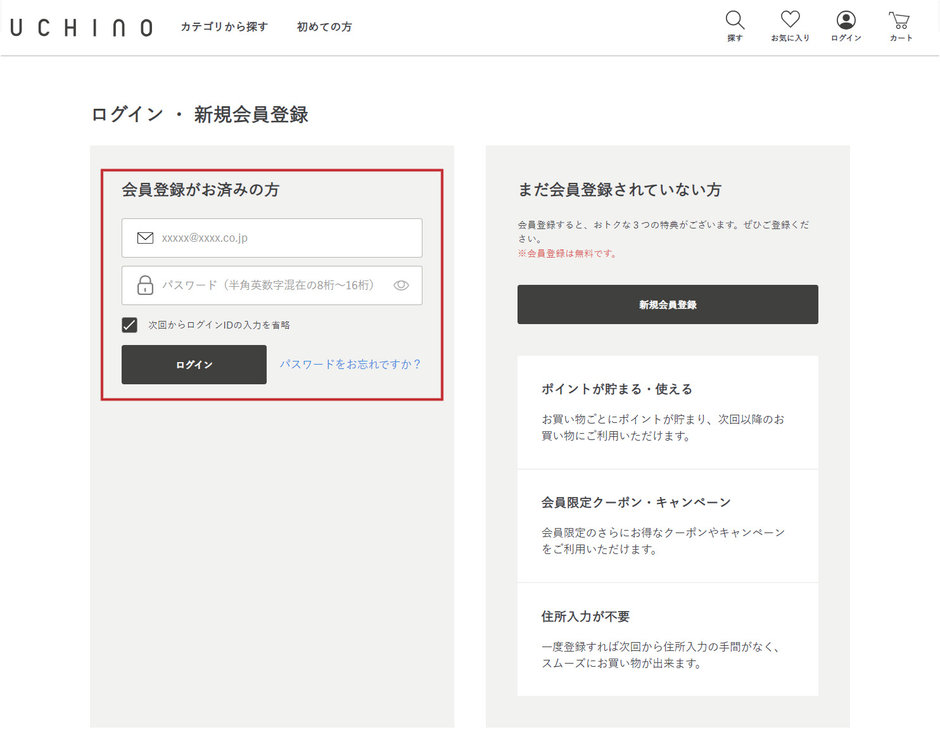
Task: Select the ログイン person icon
Action: (x=845, y=19)
